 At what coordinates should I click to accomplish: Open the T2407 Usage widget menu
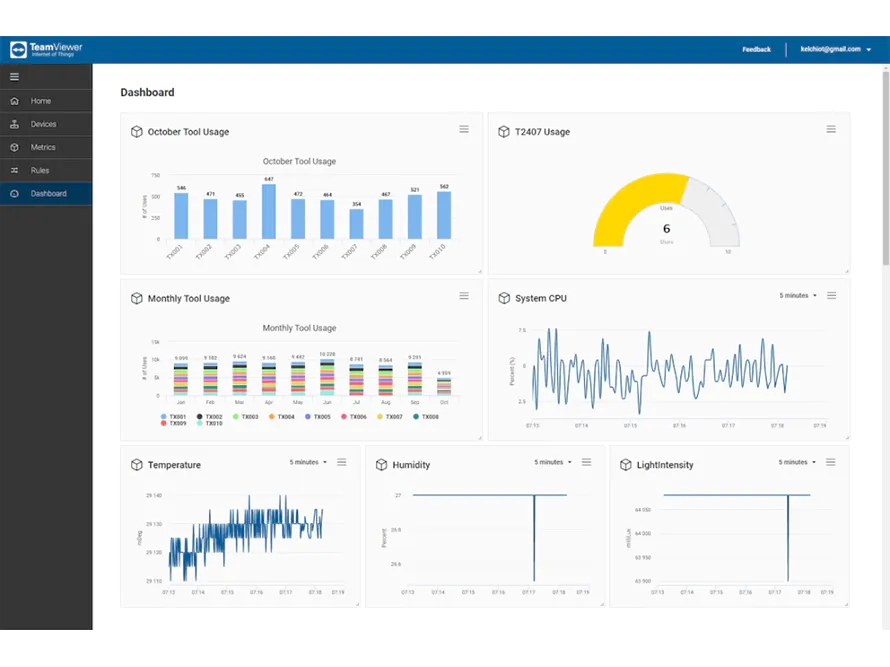tap(831, 129)
